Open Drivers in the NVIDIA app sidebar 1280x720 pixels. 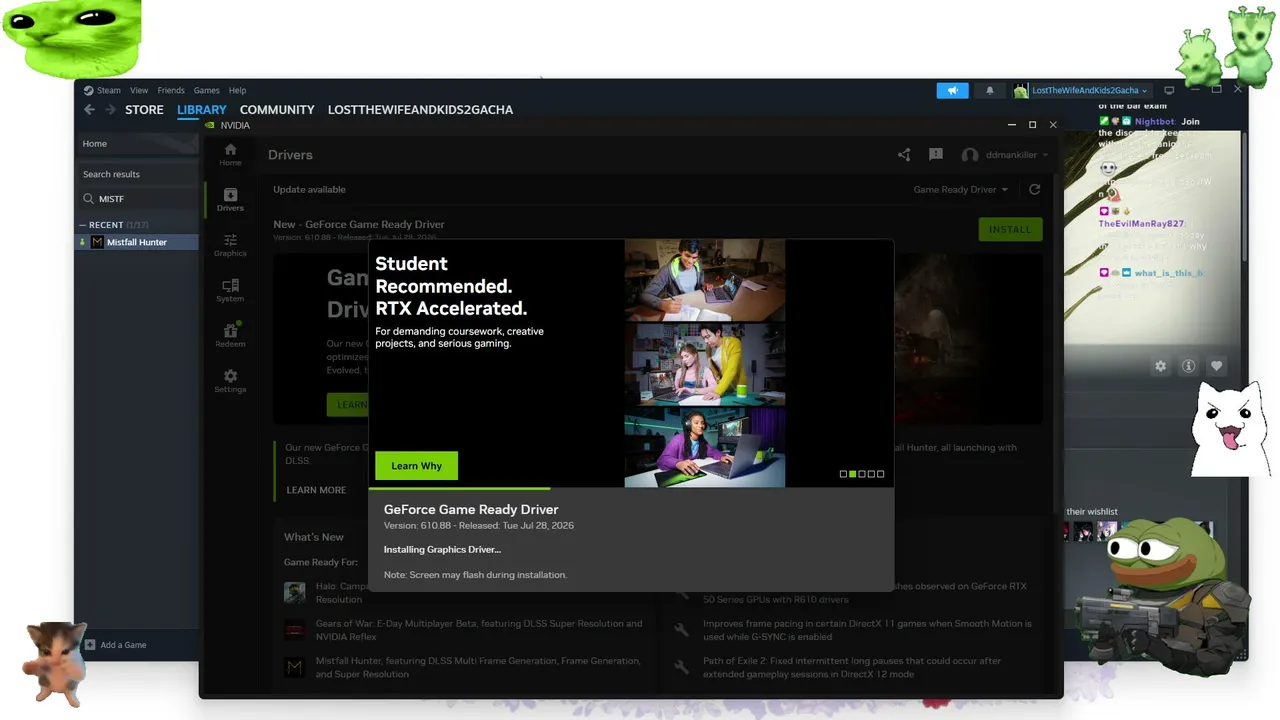[x=230, y=199]
